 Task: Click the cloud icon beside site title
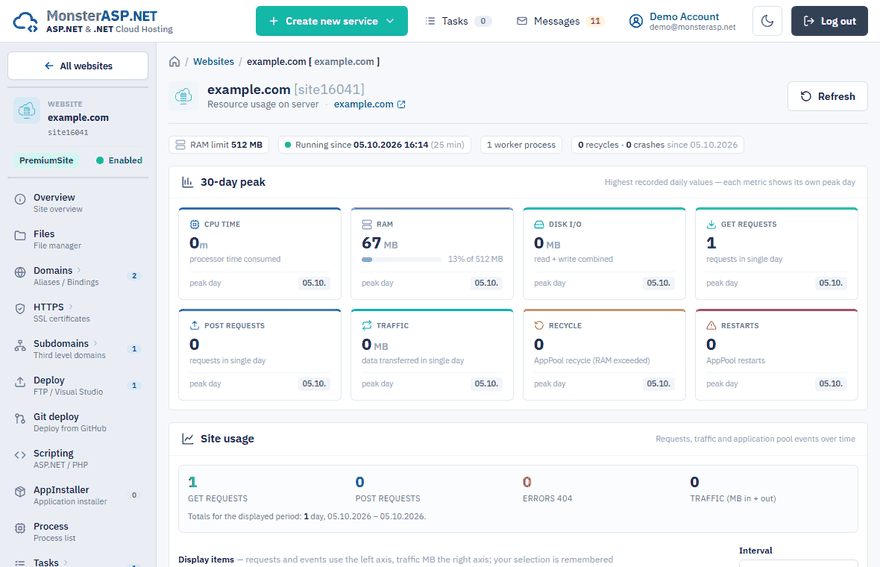click(x=184, y=96)
